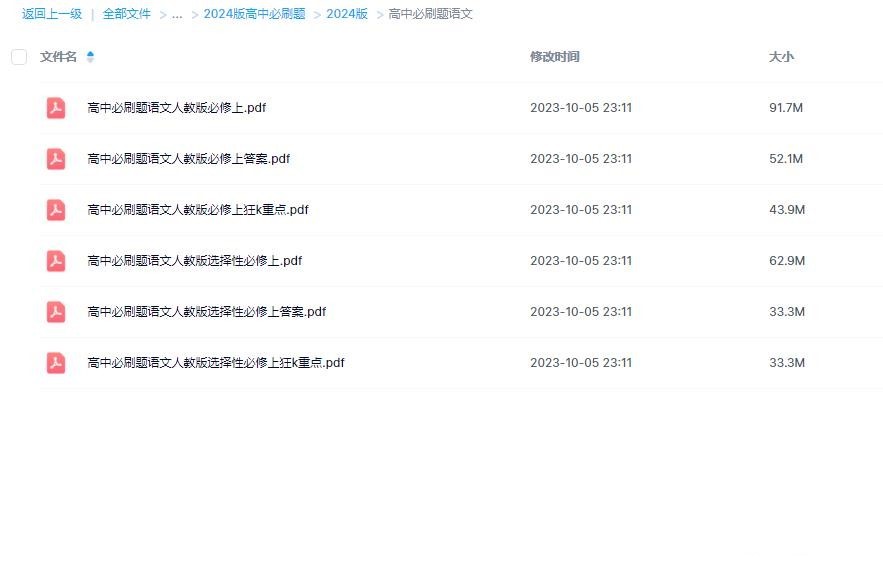Open file 高中必刷题语文人教版选择性必修上.pdf
The image size is (883, 579).
tap(194, 261)
